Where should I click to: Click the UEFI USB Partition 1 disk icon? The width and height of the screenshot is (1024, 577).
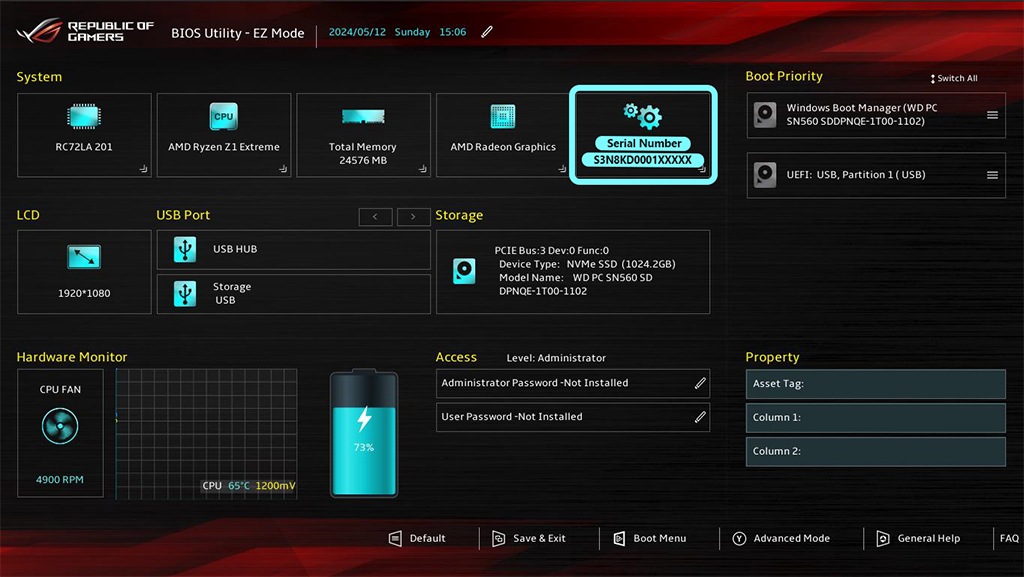coord(765,175)
